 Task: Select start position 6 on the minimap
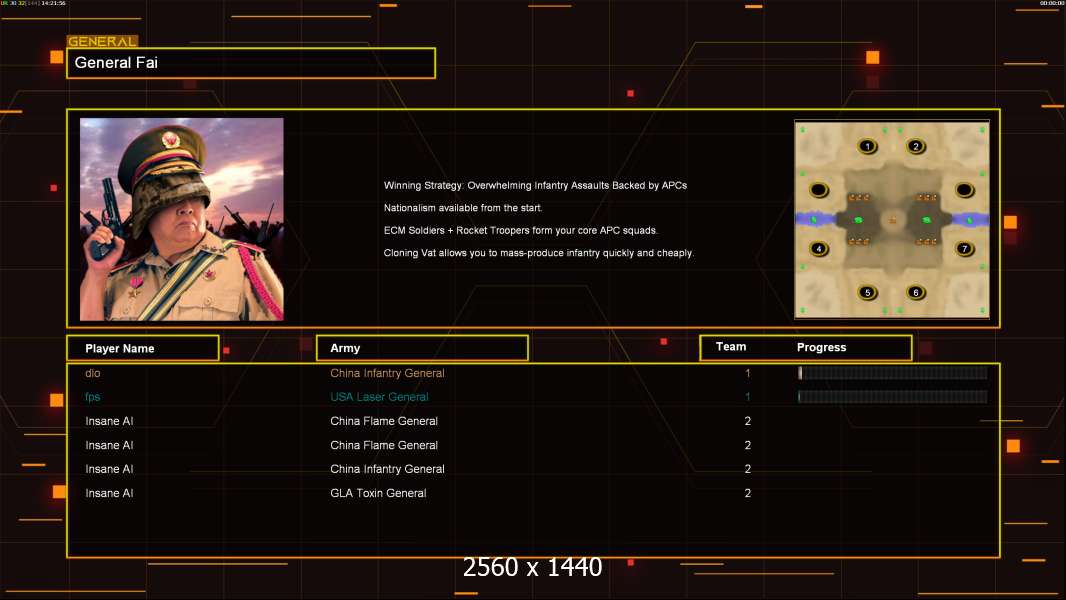pyautogui.click(x=916, y=293)
